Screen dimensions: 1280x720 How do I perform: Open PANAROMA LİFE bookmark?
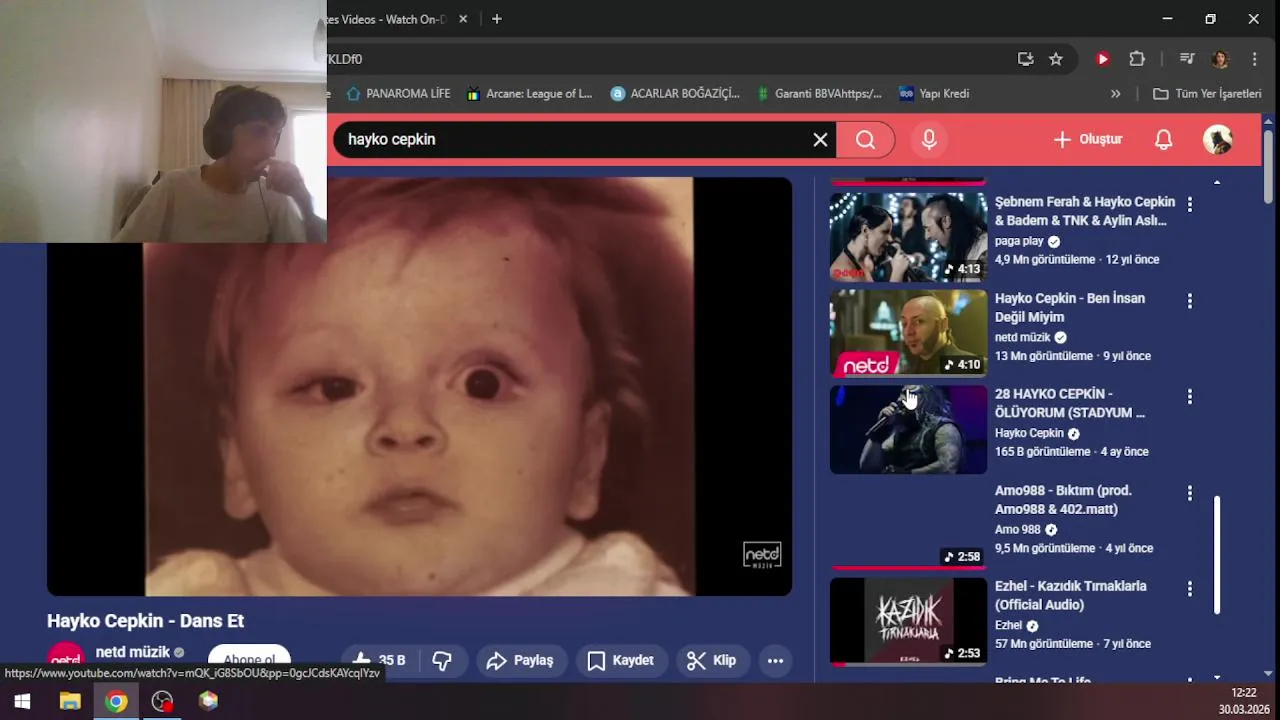pyautogui.click(x=398, y=94)
